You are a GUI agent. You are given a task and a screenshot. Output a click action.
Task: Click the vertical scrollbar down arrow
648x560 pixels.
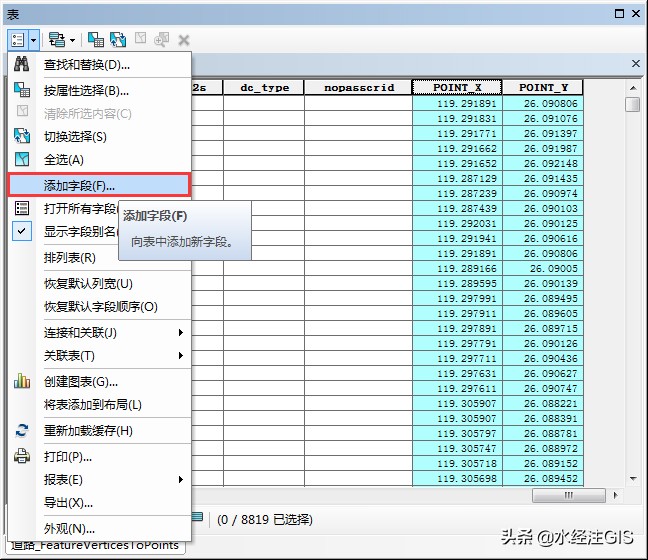pos(633,479)
